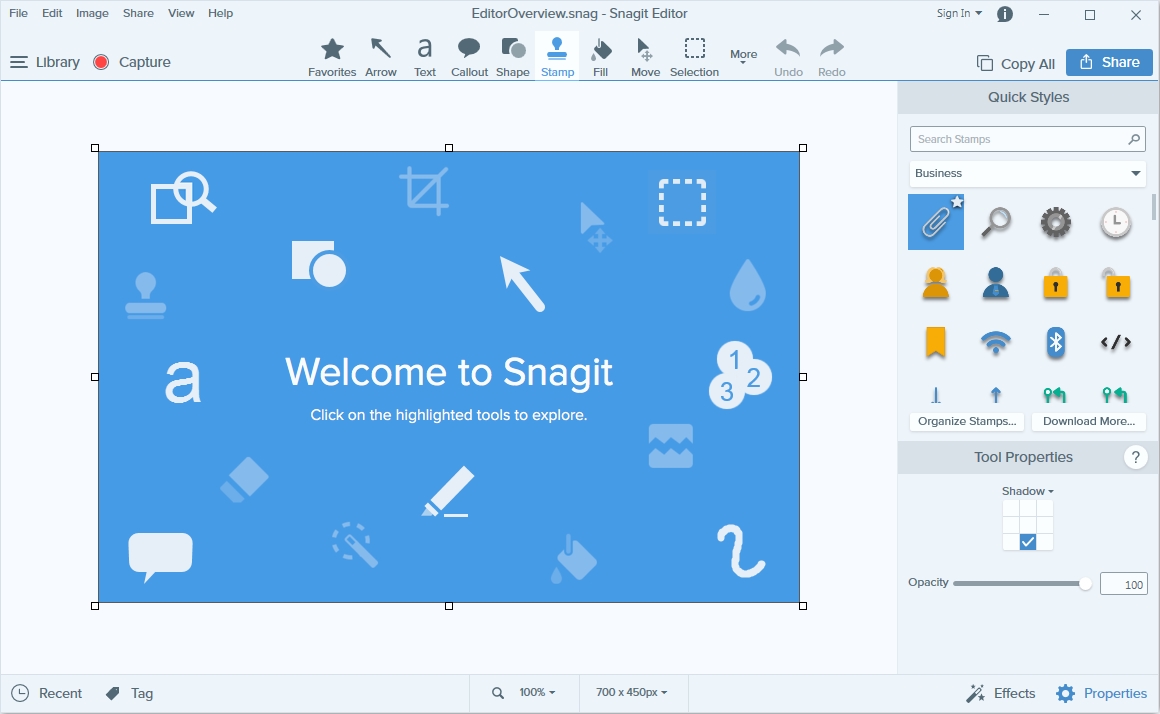Pick the Fill bucket tool
Viewport: 1160px width, 714px height.
pos(600,57)
